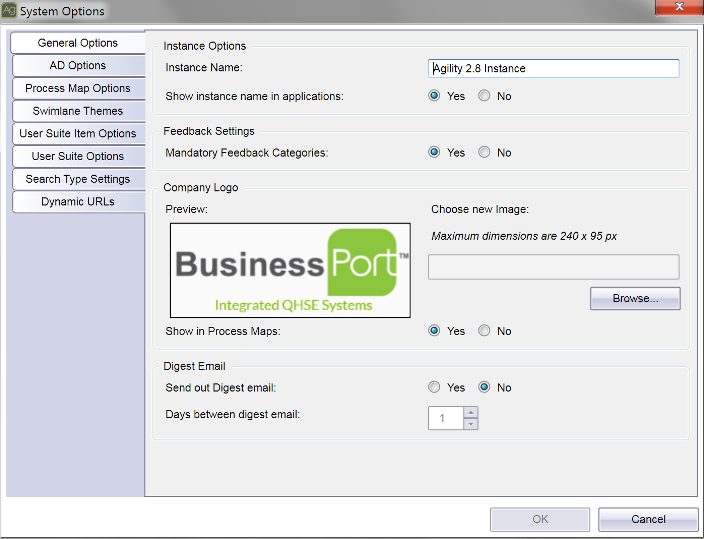704x539 pixels.
Task: Click the Days between digest email number field
Action: (x=445, y=418)
